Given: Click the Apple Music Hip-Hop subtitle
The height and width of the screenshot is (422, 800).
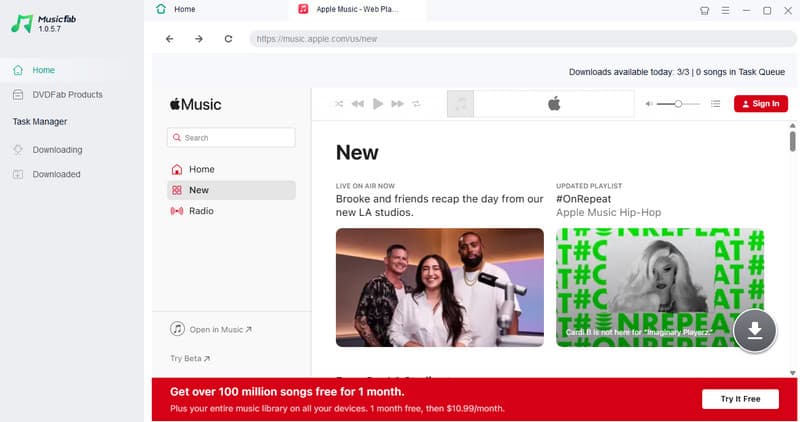Looking at the screenshot, I should click(608, 212).
